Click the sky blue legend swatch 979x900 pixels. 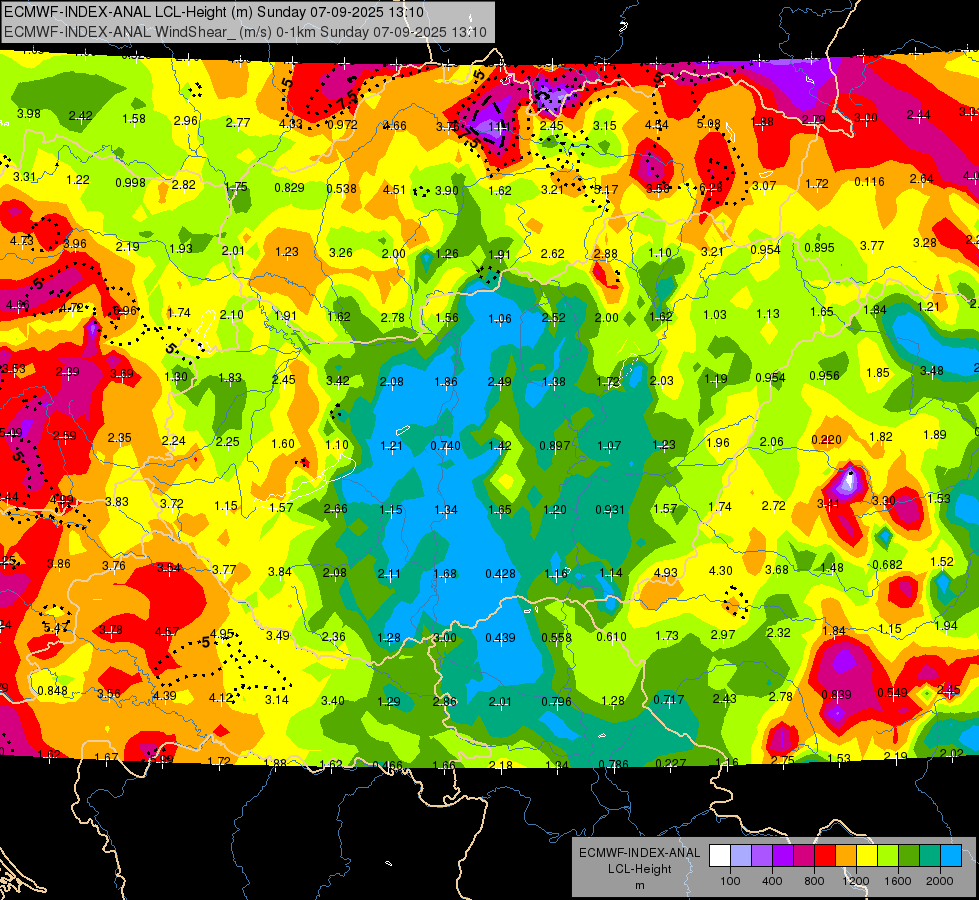pyautogui.click(x=951, y=855)
